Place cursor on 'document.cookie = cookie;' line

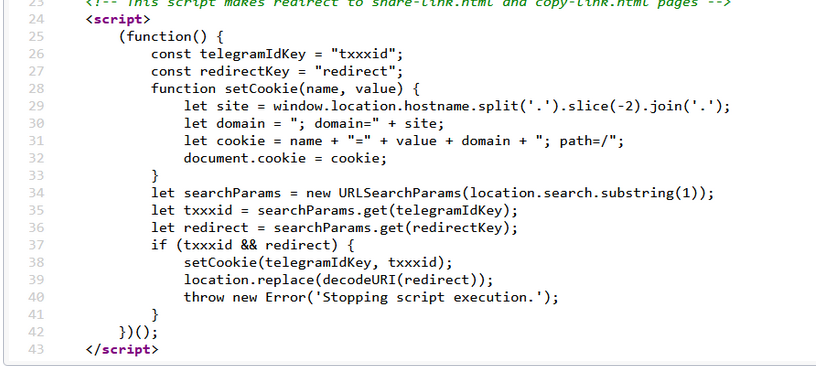pyautogui.click(x=285, y=158)
